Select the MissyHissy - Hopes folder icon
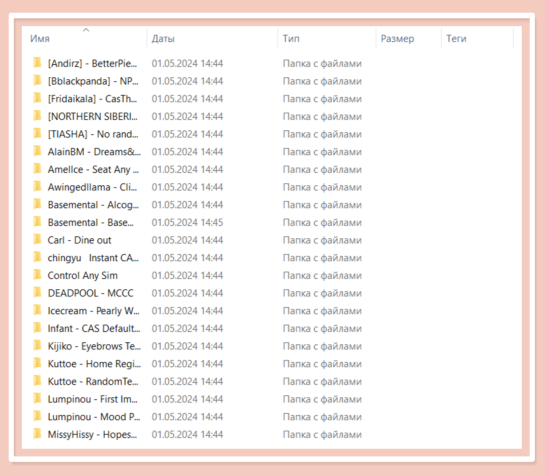The height and width of the screenshot is (476, 545). click(x=37, y=434)
